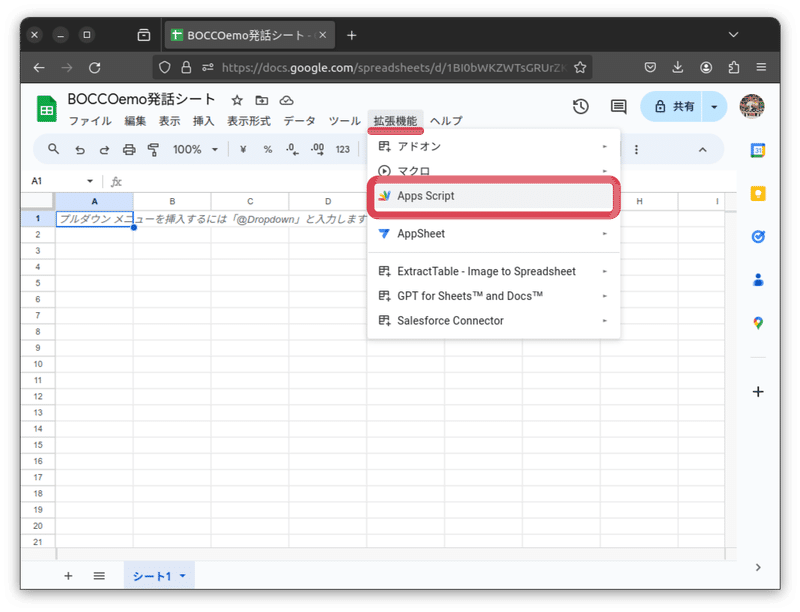Check the cloud document status icon
800x612 pixels.
click(x=287, y=100)
